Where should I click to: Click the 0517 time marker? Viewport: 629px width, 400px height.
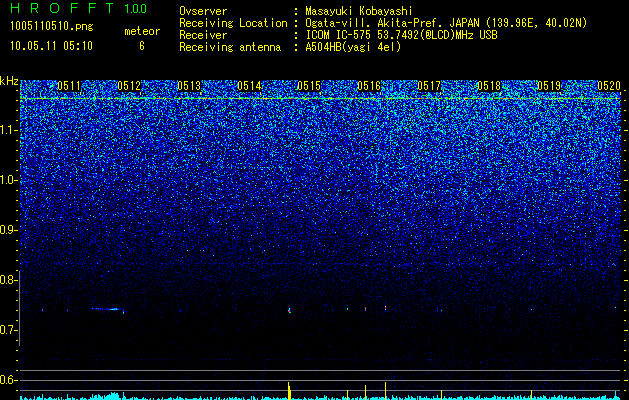[429, 86]
